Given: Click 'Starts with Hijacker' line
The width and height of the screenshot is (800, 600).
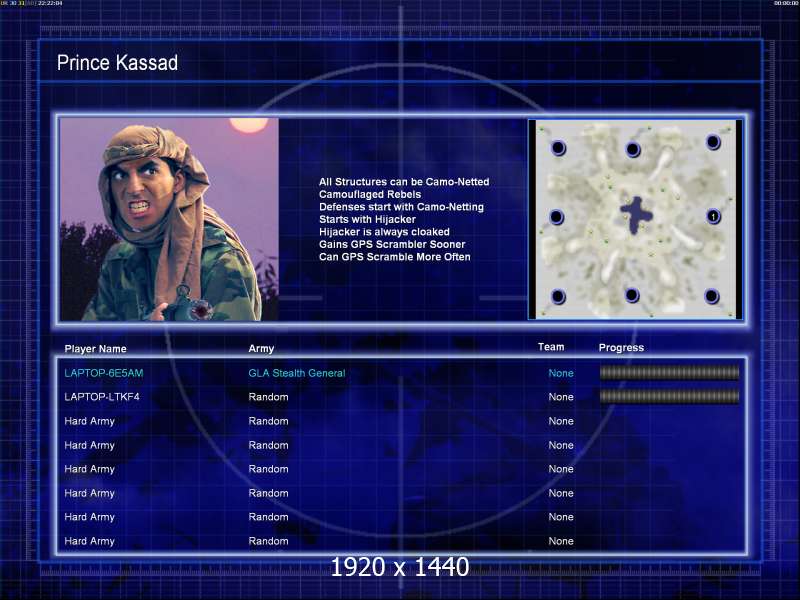Looking at the screenshot, I should pos(367,219).
